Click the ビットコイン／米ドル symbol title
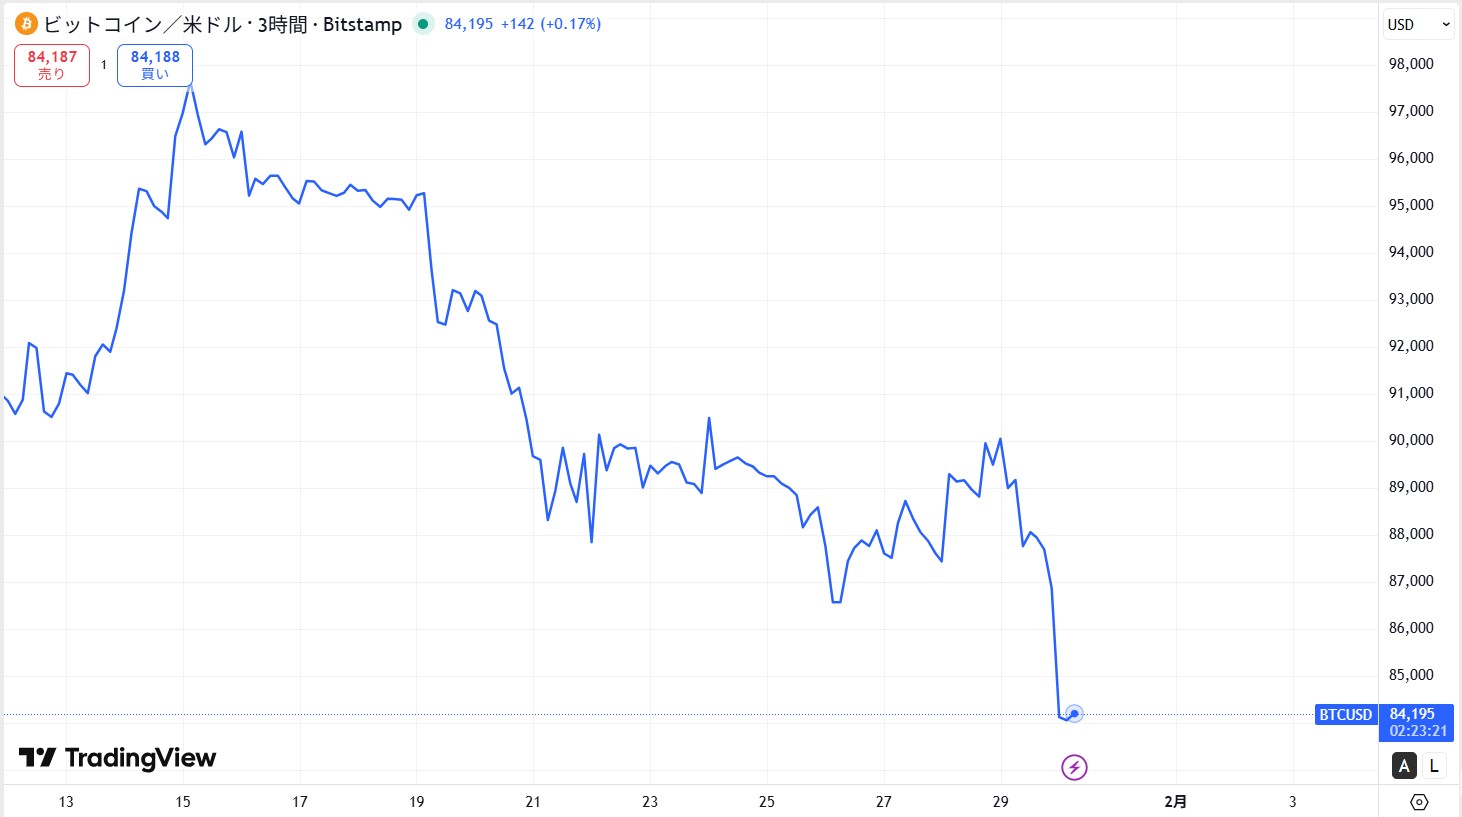1462x817 pixels. point(222,24)
